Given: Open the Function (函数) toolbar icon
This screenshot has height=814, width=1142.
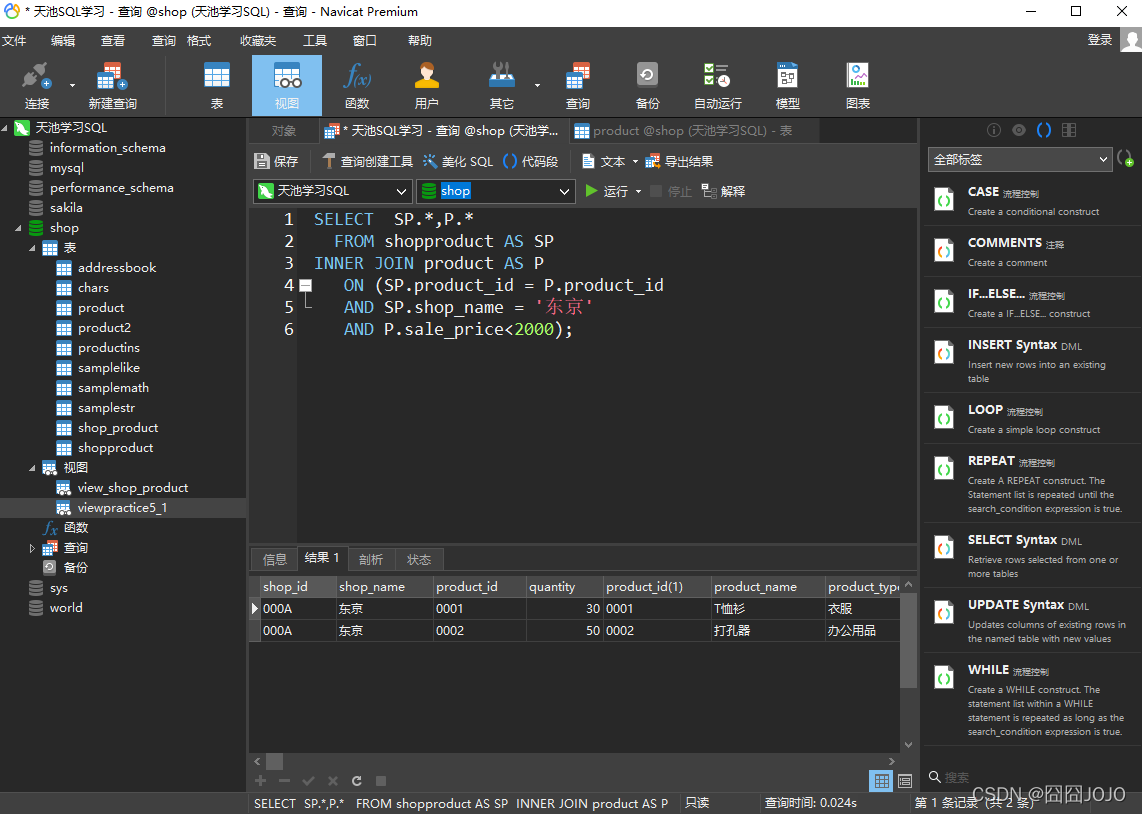Looking at the screenshot, I should [357, 86].
